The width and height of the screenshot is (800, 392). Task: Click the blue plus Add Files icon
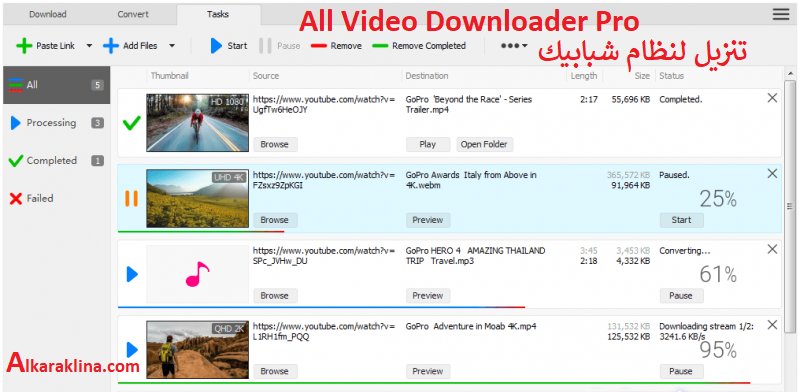click(x=111, y=46)
